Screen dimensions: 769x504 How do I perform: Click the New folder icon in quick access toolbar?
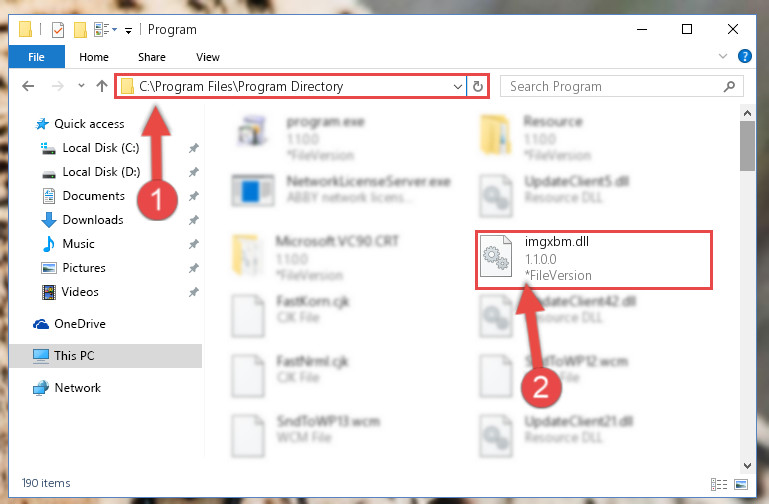coord(80,30)
